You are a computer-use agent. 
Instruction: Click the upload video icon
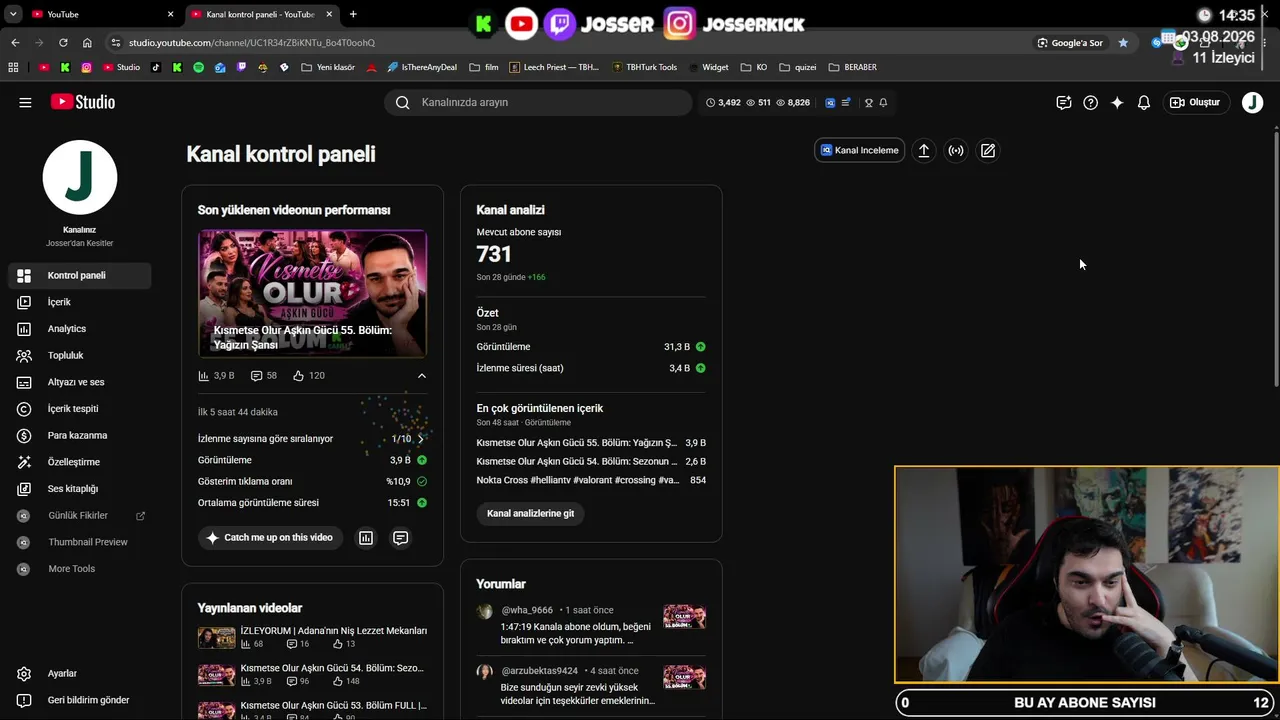click(x=924, y=150)
